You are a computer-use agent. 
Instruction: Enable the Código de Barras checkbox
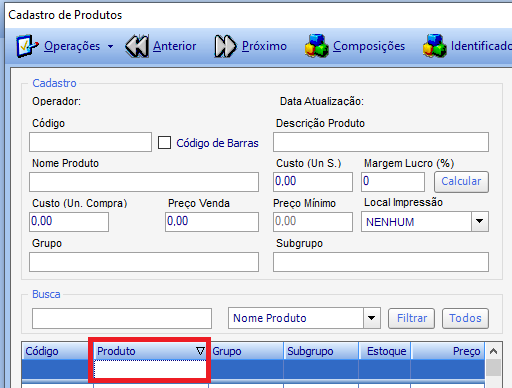(164, 143)
